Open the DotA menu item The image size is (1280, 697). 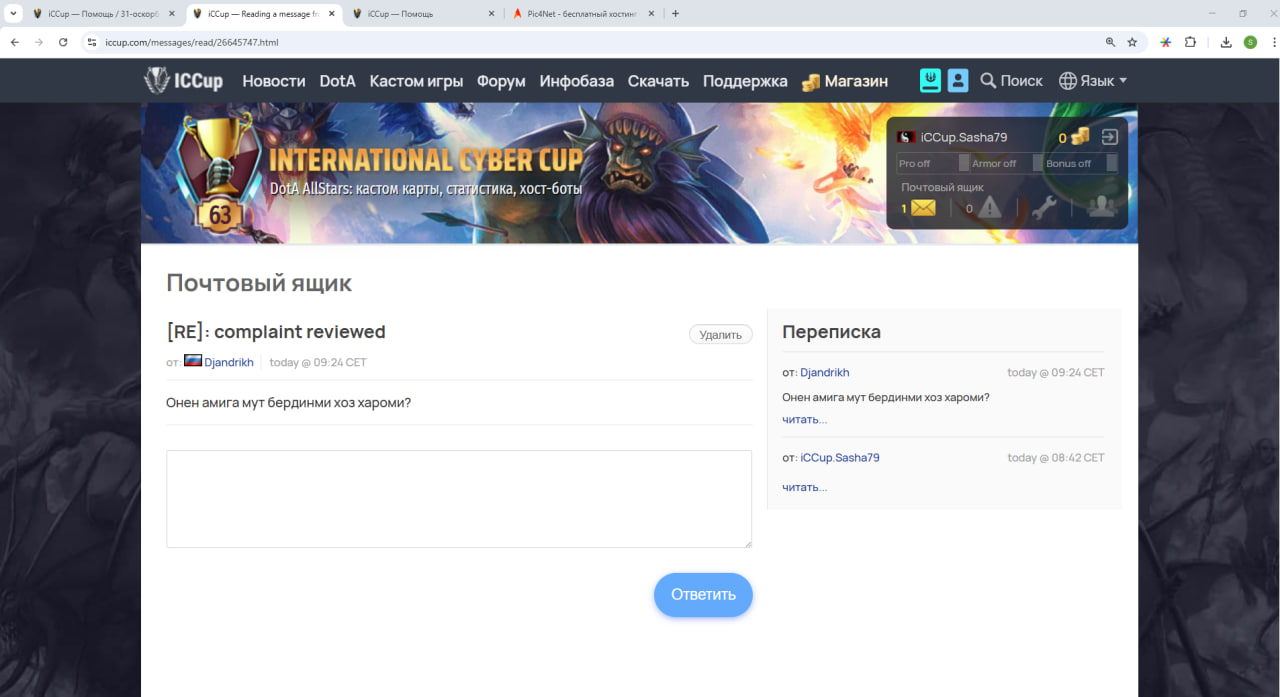(338, 81)
